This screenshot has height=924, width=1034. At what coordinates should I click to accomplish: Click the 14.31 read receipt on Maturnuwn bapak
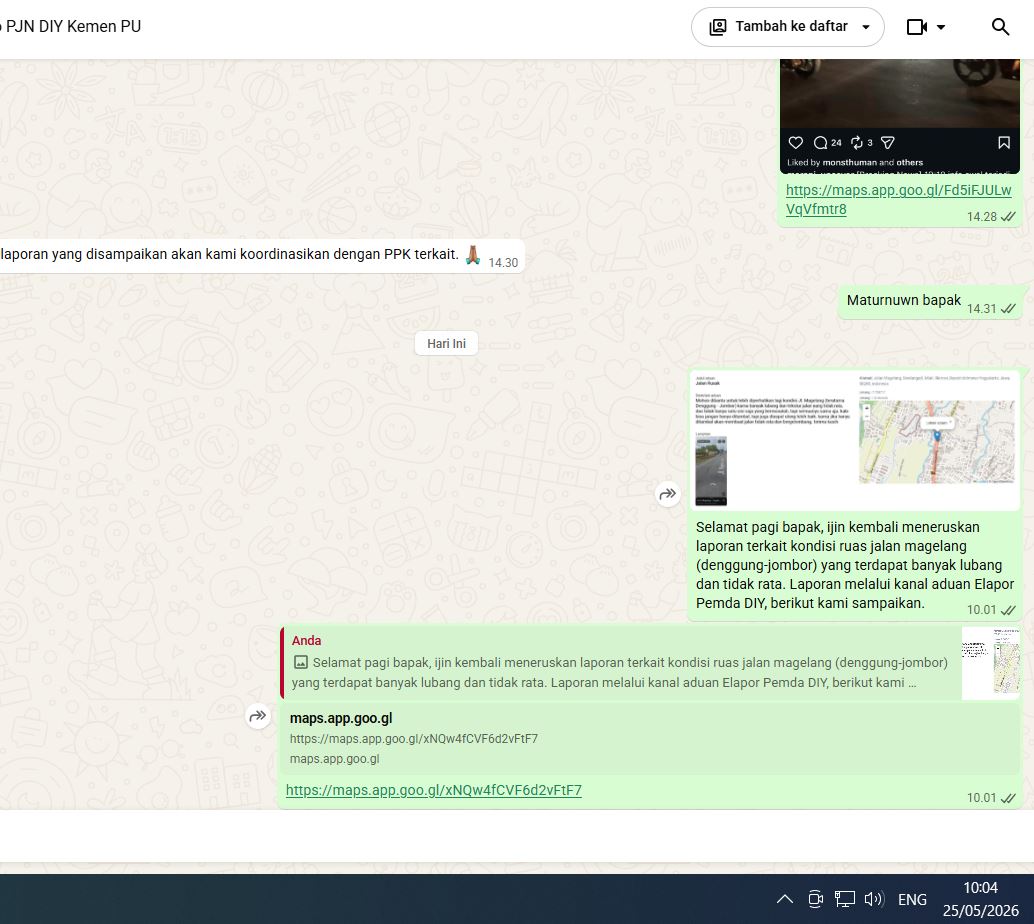pyautogui.click(x=1008, y=309)
